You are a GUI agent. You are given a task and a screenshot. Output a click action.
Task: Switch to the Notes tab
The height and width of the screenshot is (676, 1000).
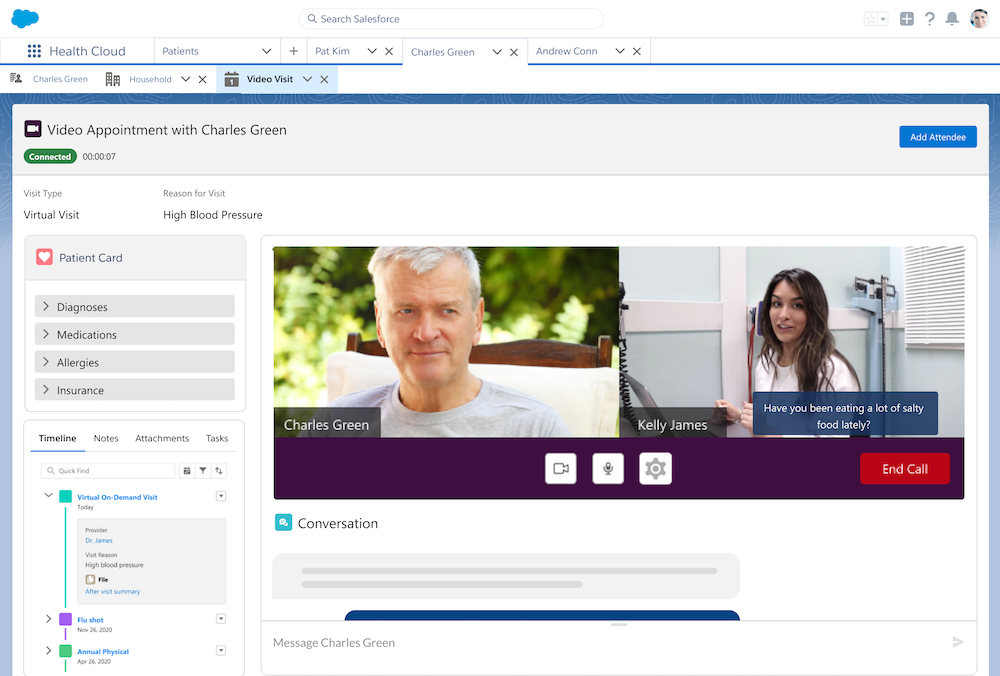(x=106, y=438)
